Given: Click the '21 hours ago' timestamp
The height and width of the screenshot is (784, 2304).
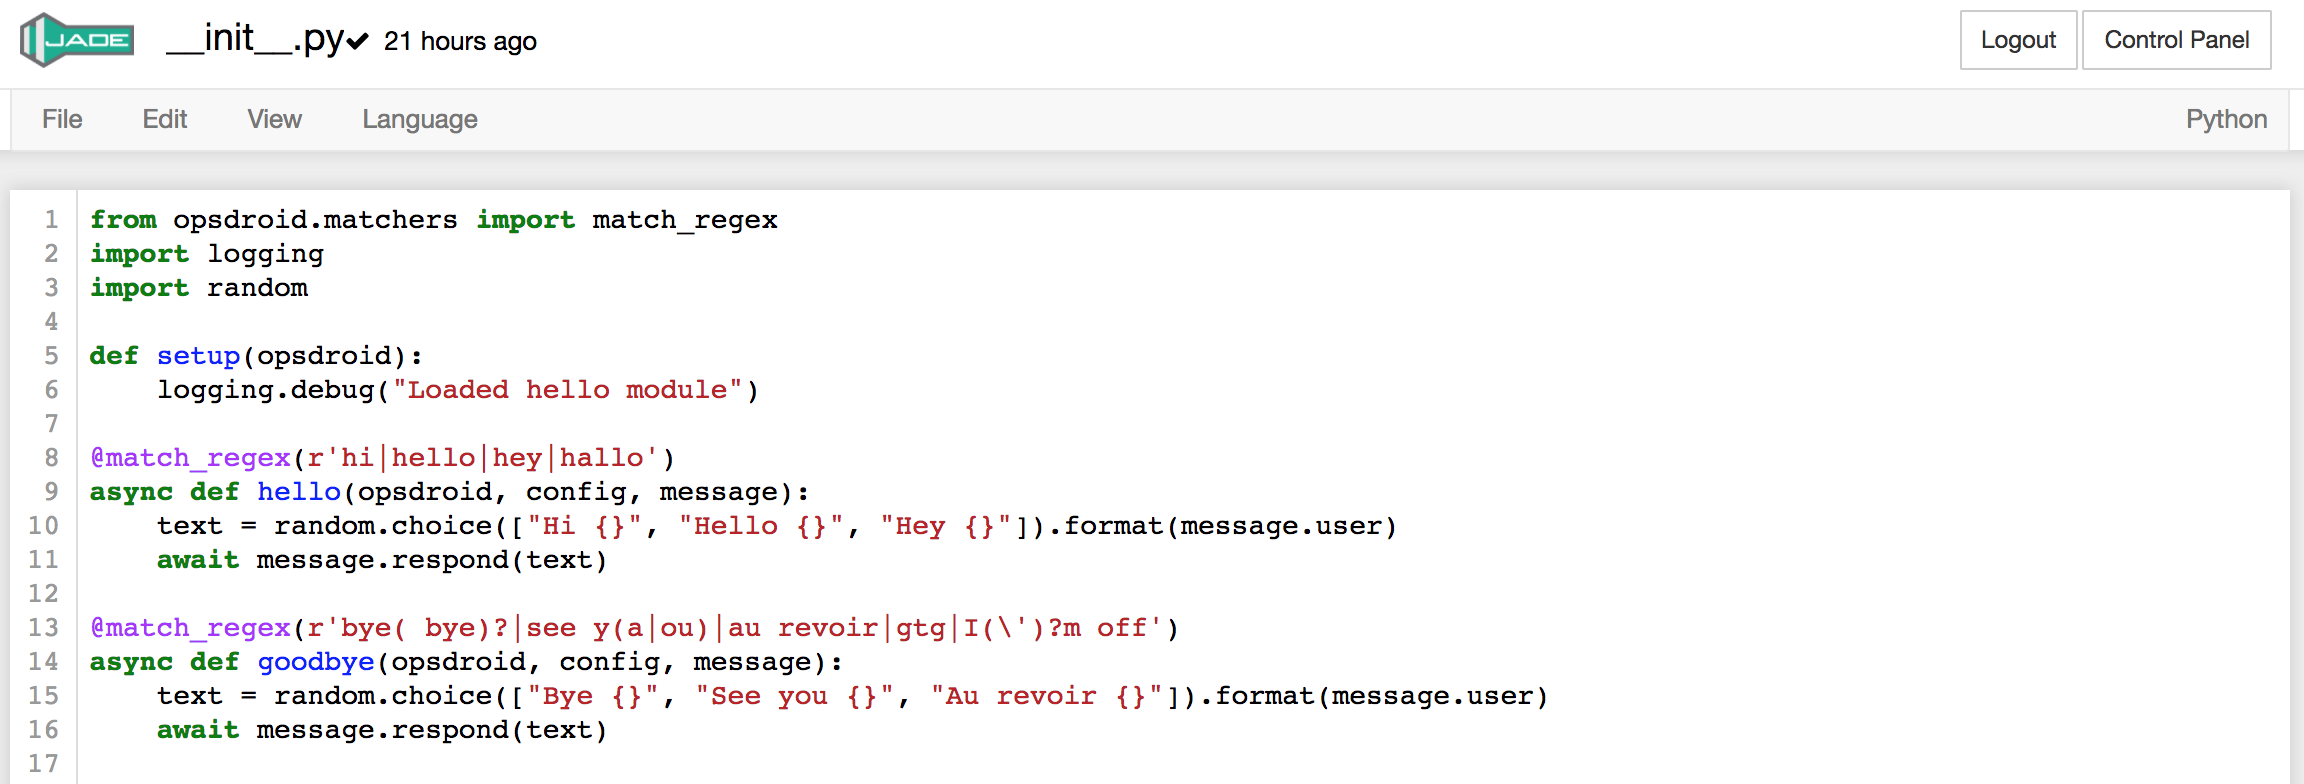Looking at the screenshot, I should pyautogui.click(x=461, y=42).
